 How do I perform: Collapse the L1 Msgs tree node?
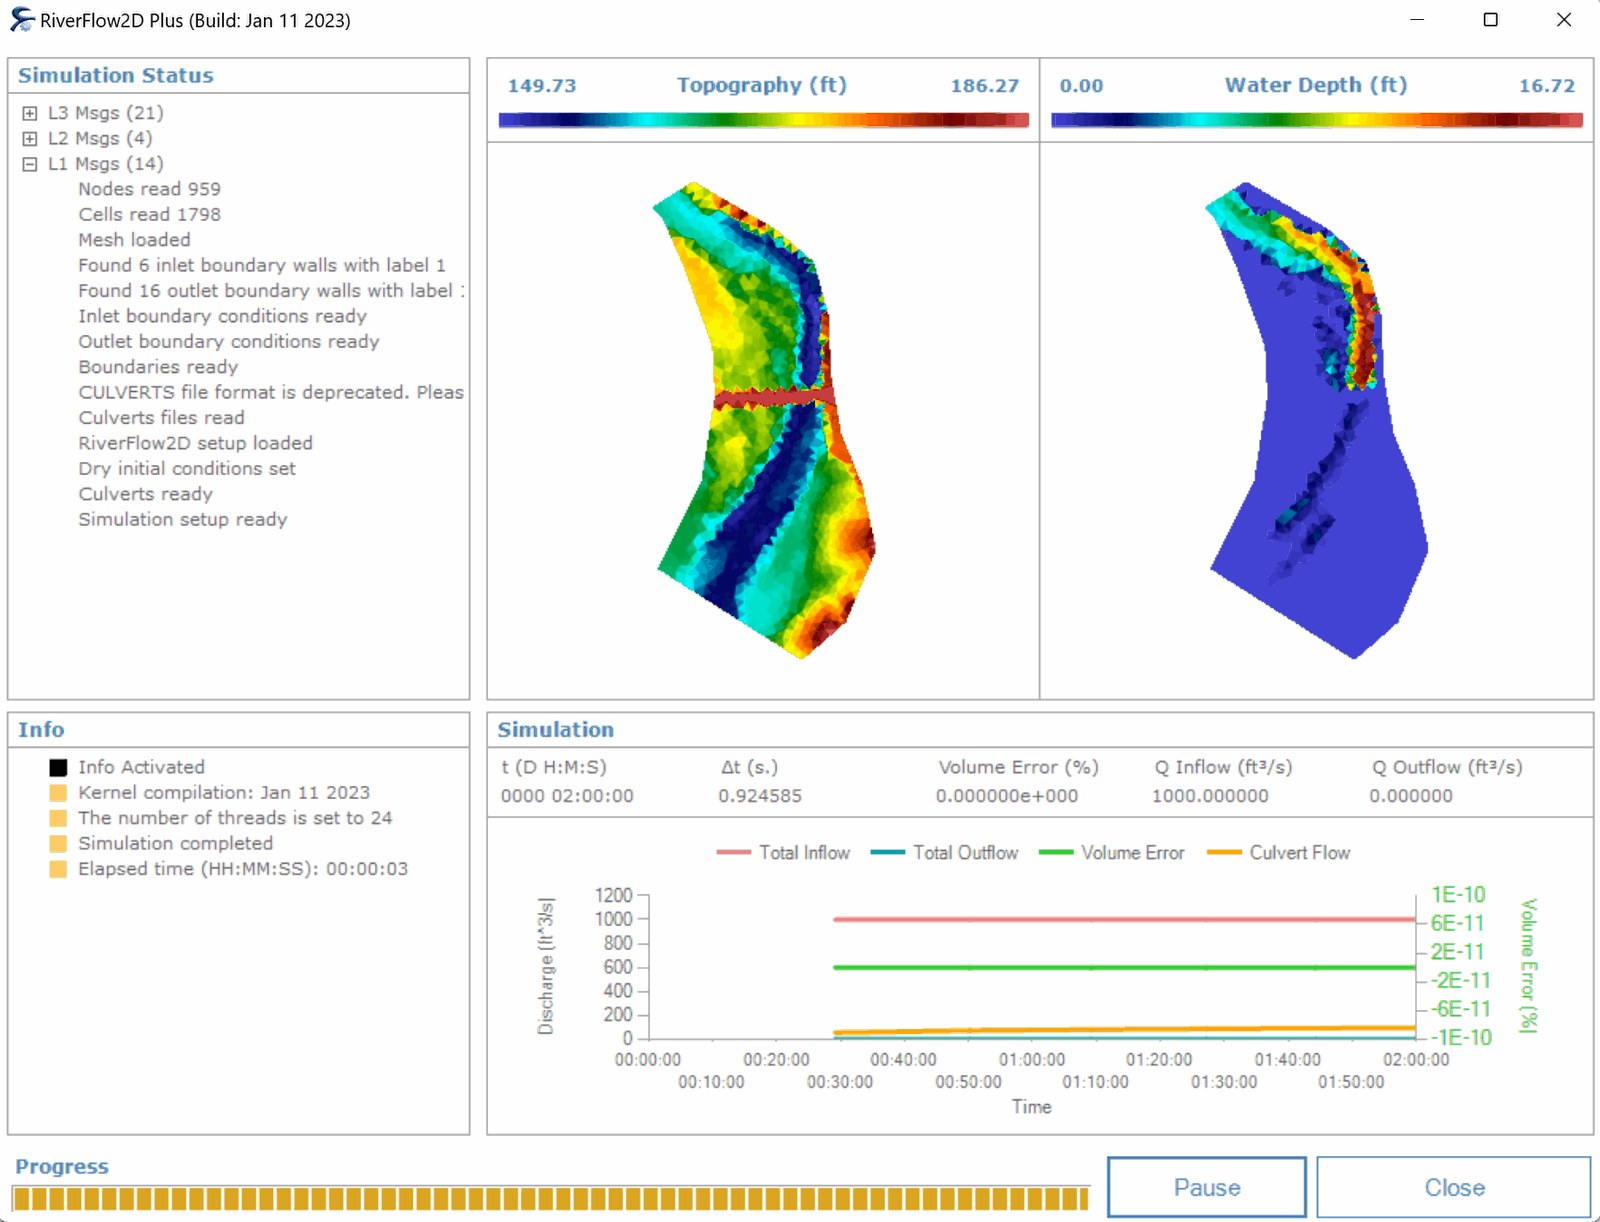(30, 164)
